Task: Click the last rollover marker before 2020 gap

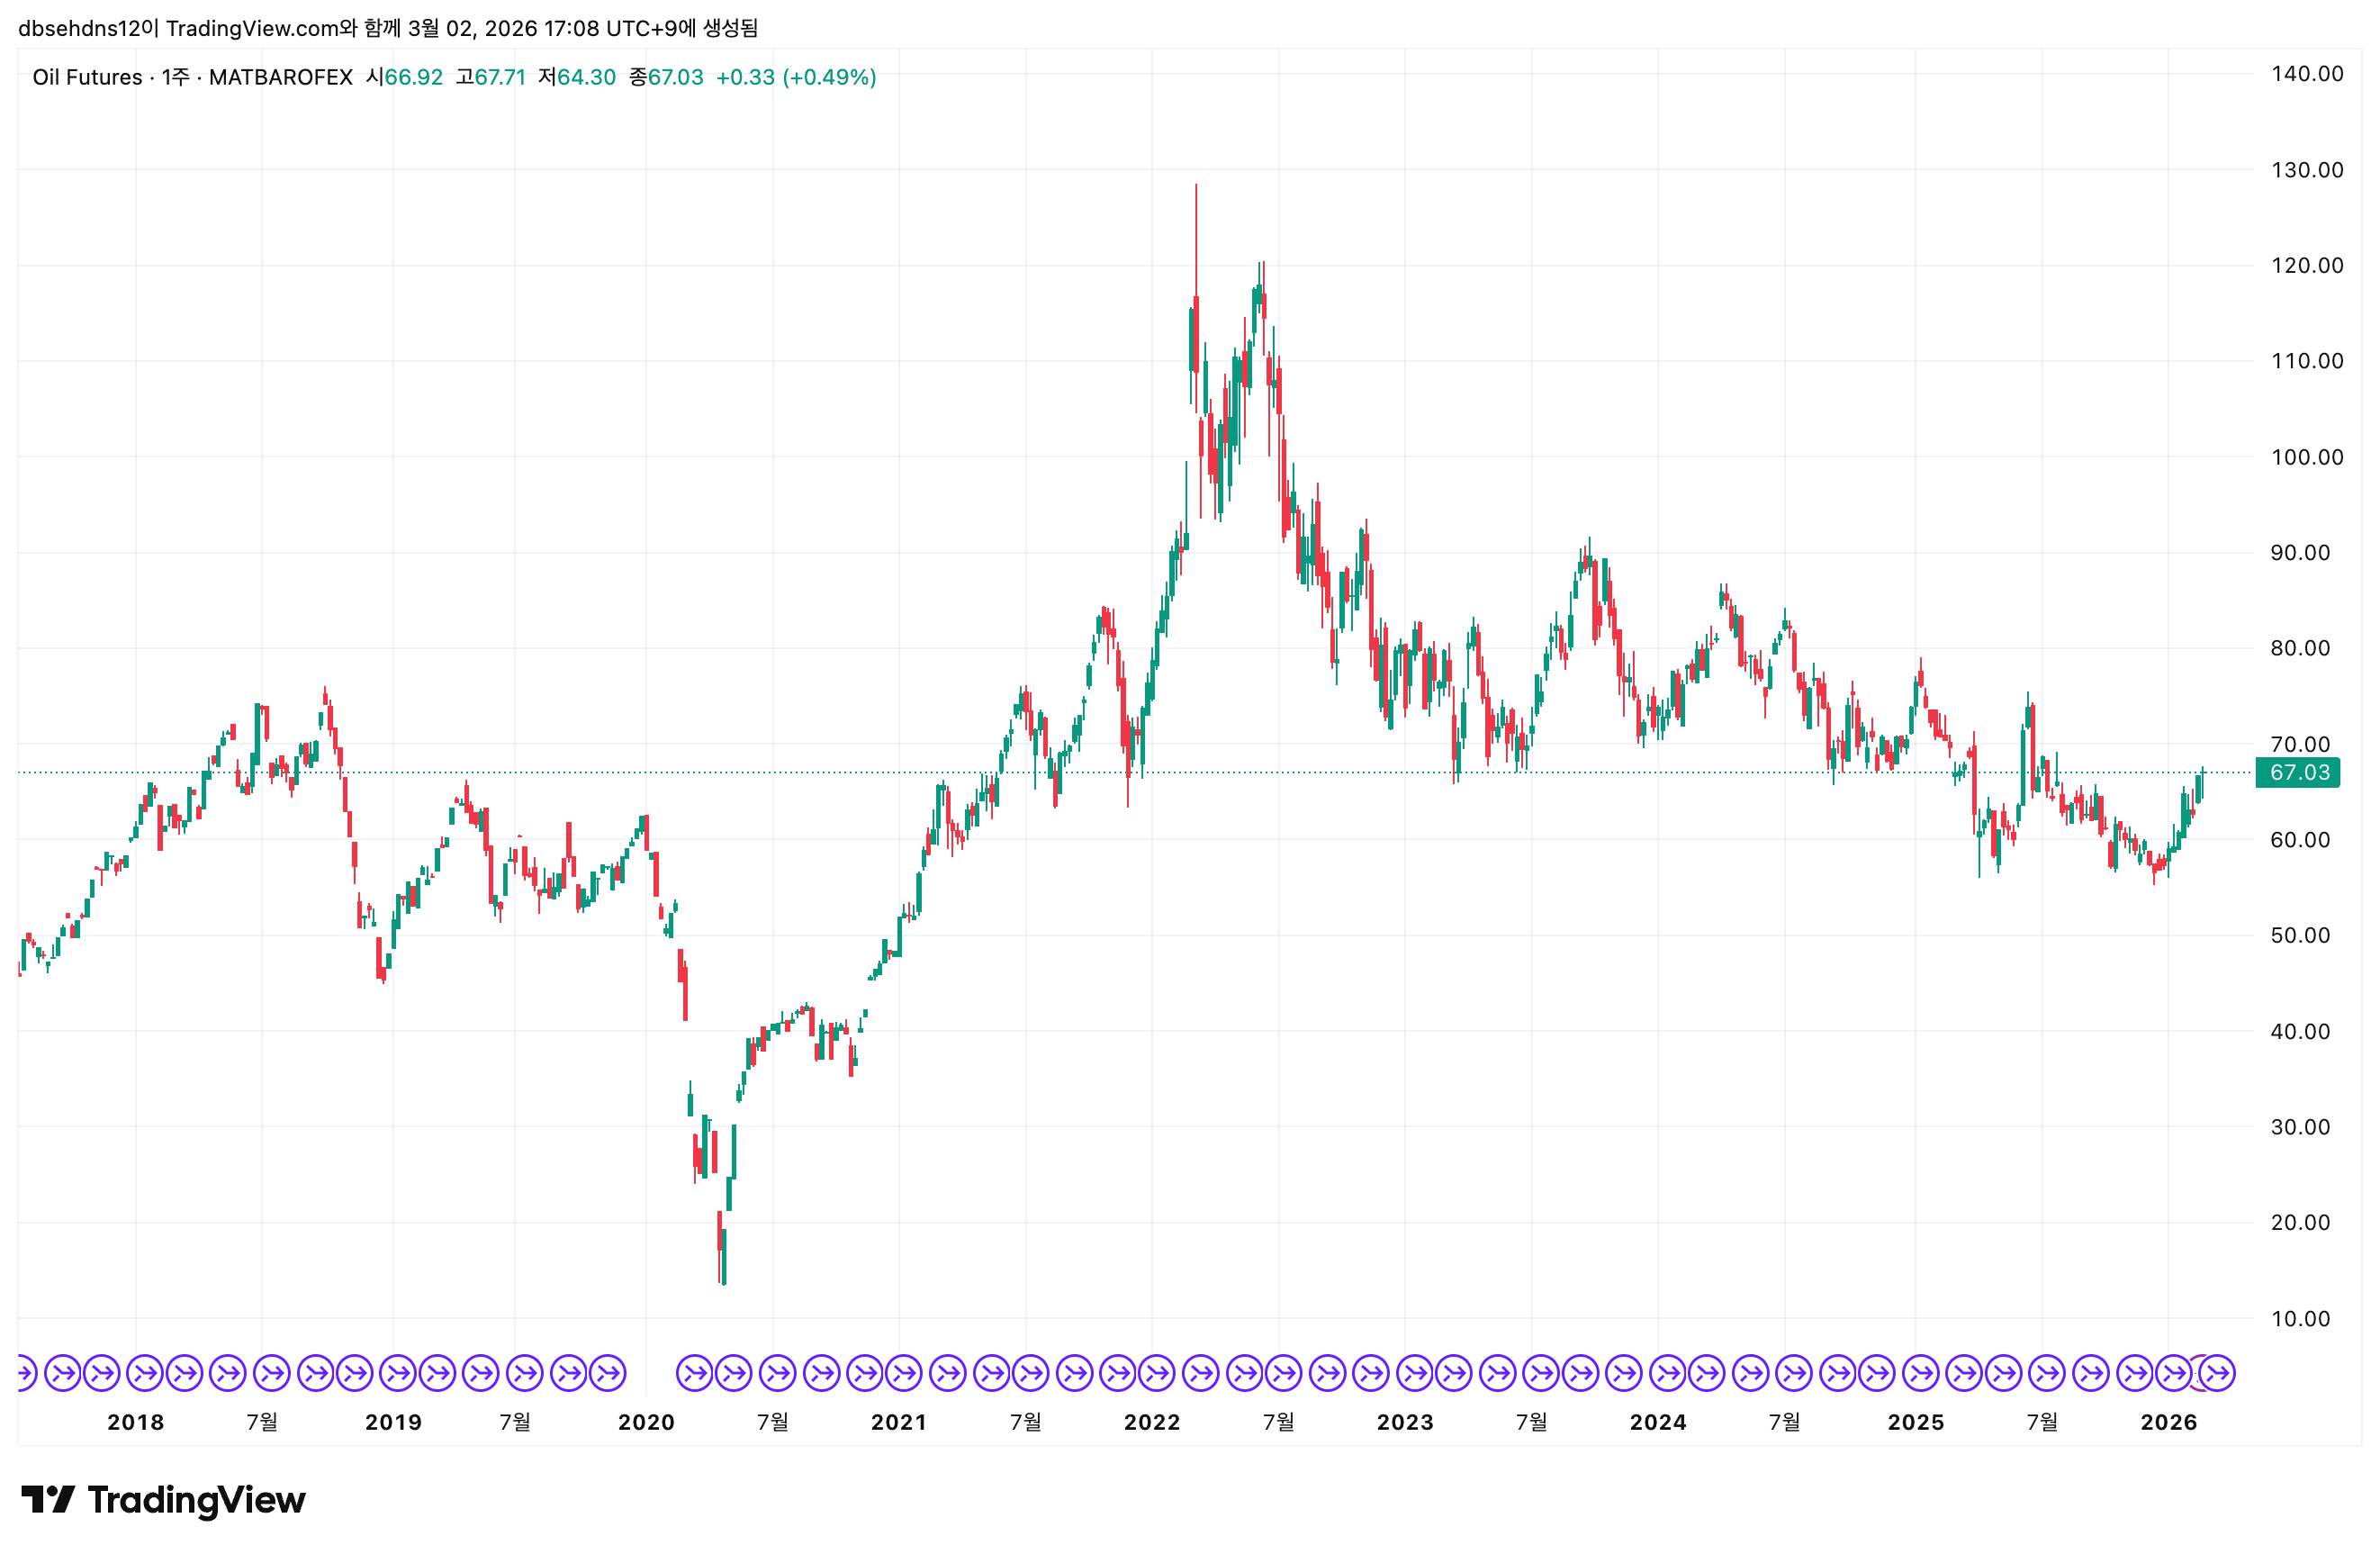Action: pos(608,1373)
